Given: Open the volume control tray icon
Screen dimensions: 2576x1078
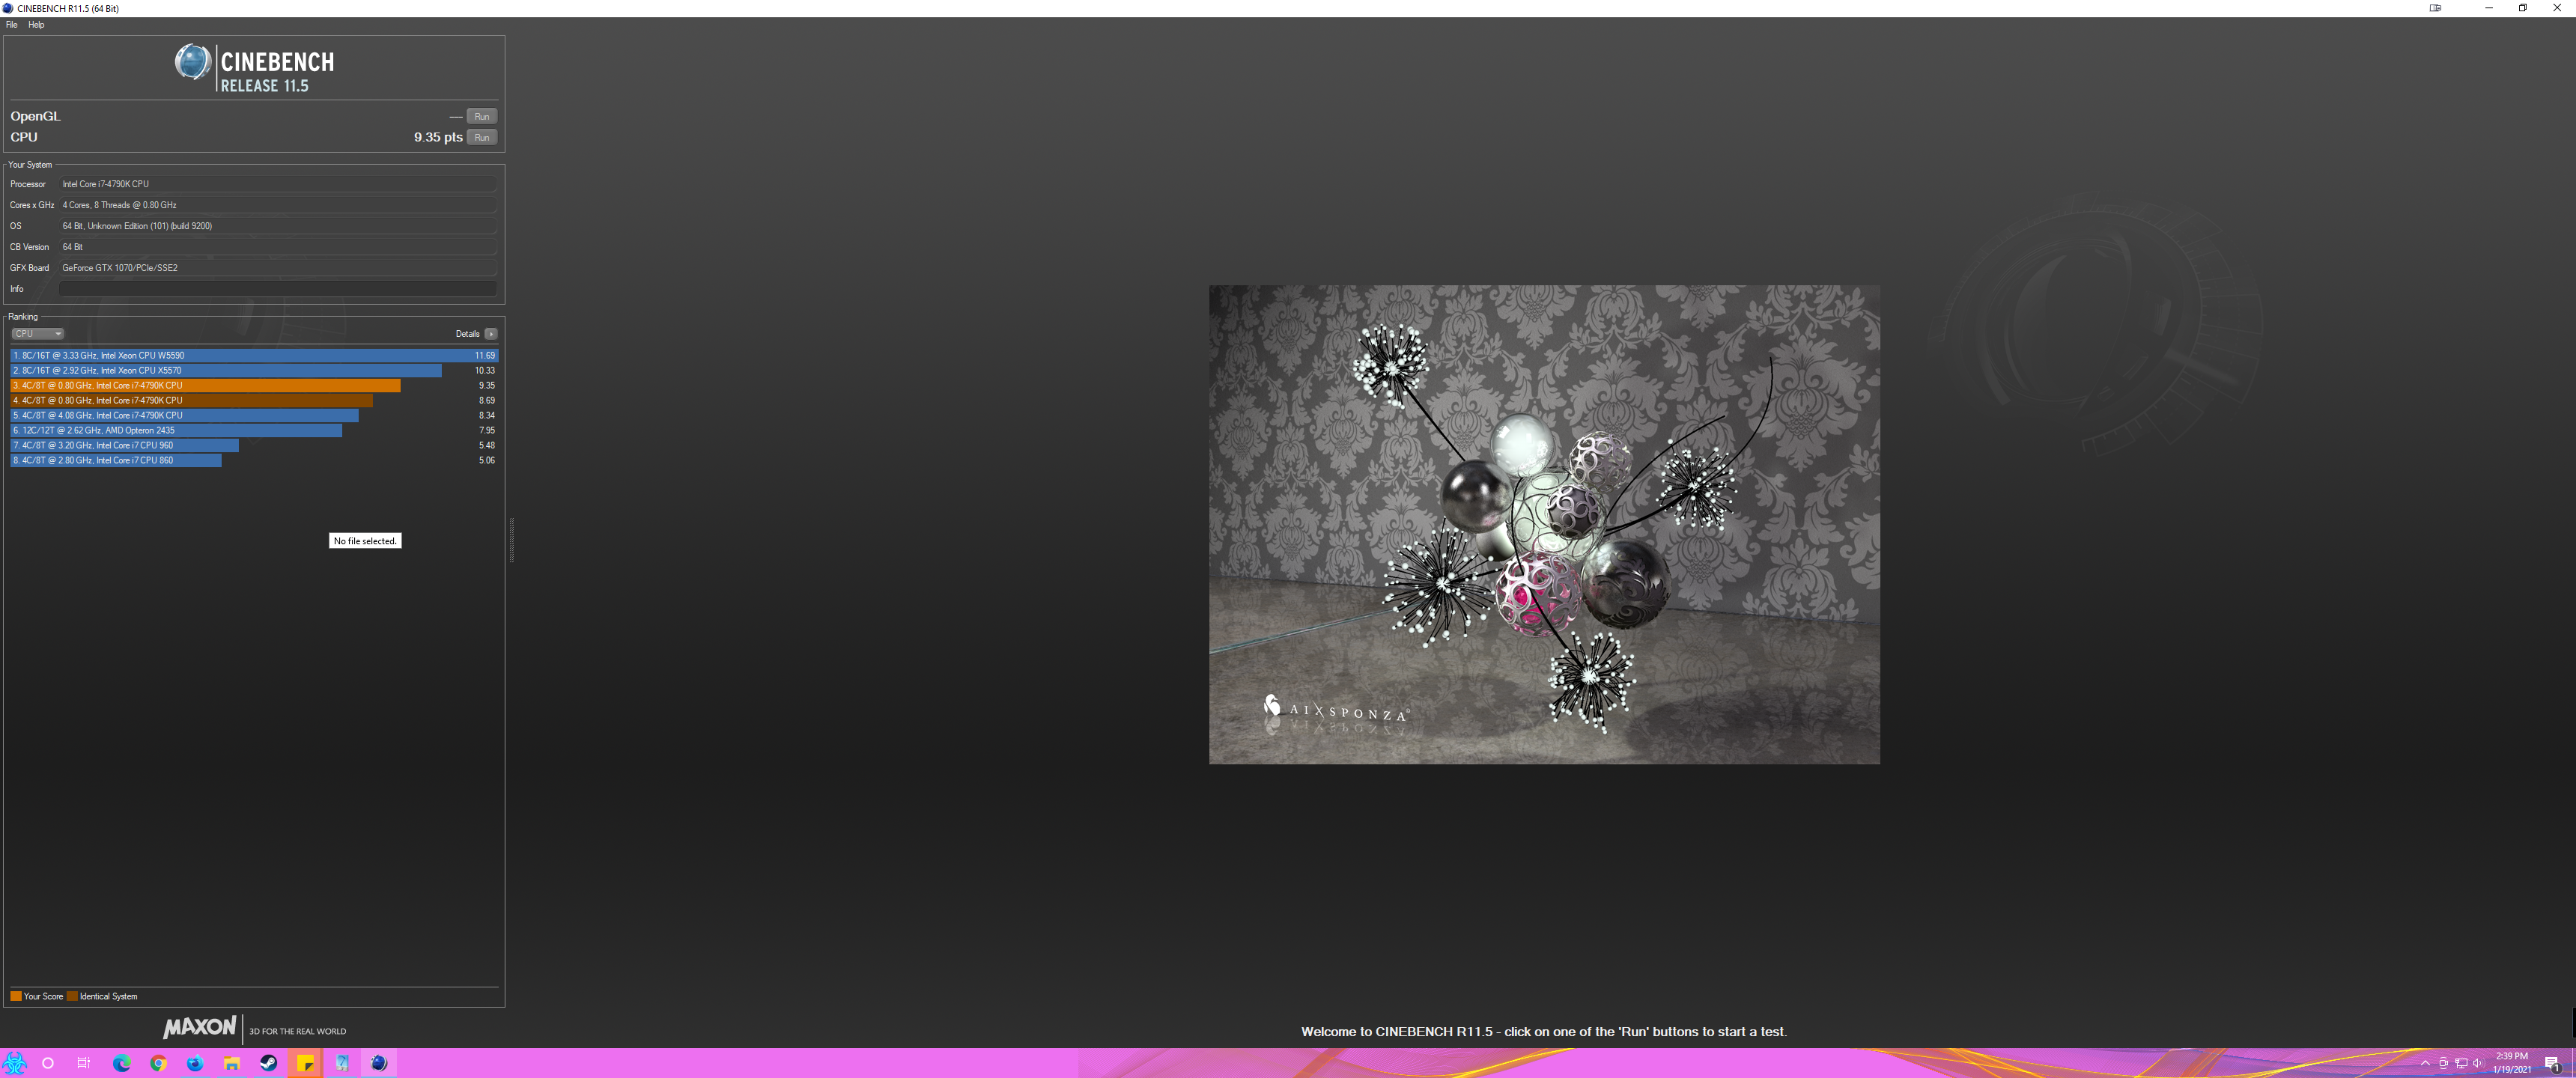Looking at the screenshot, I should click(2478, 1063).
